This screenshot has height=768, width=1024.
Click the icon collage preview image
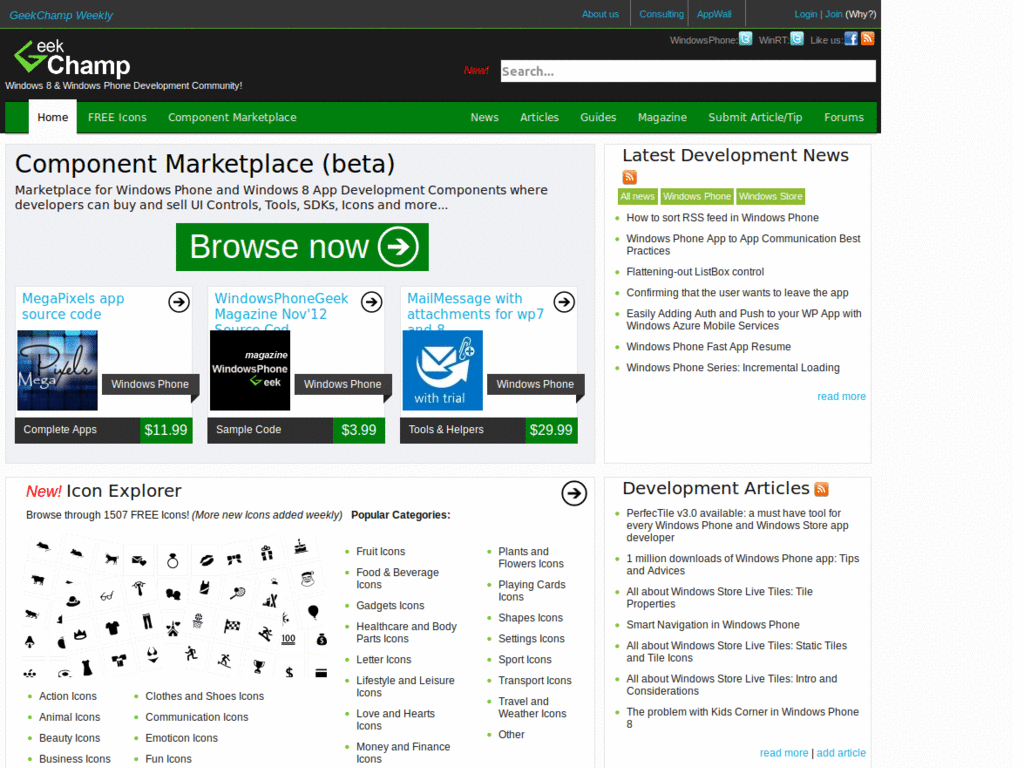point(175,607)
